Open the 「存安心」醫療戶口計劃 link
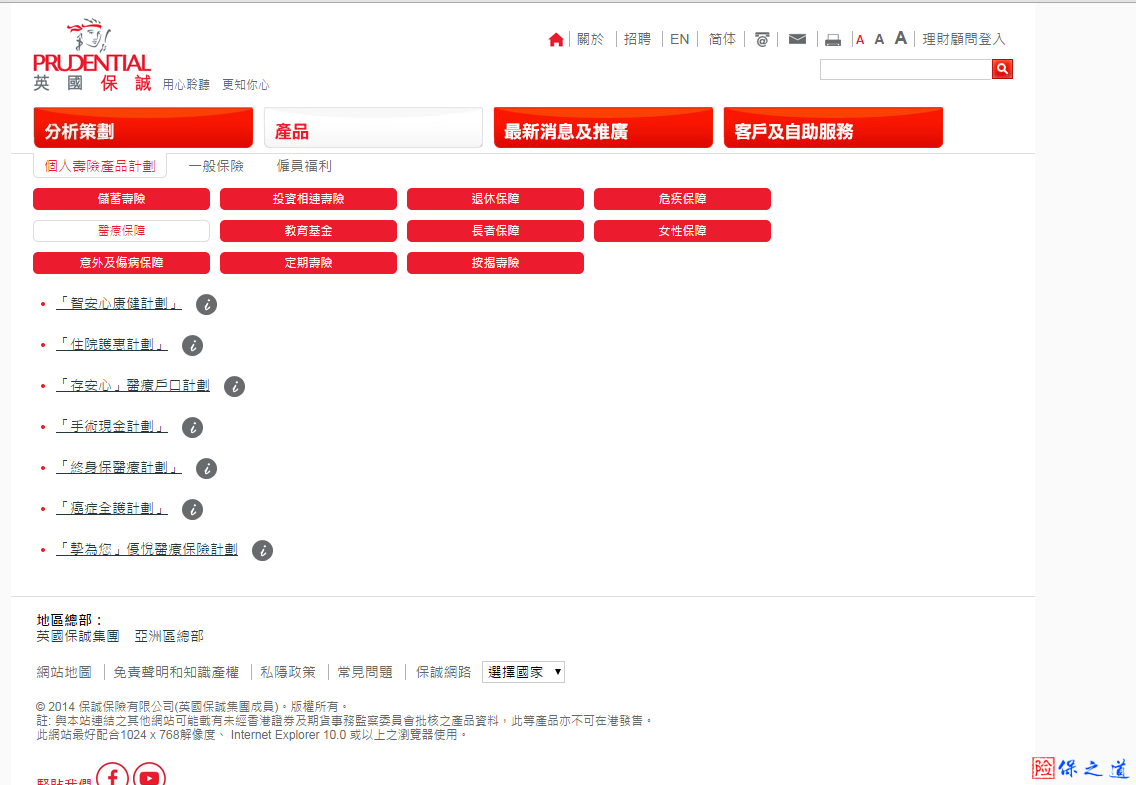The width and height of the screenshot is (1136, 785). [133, 386]
